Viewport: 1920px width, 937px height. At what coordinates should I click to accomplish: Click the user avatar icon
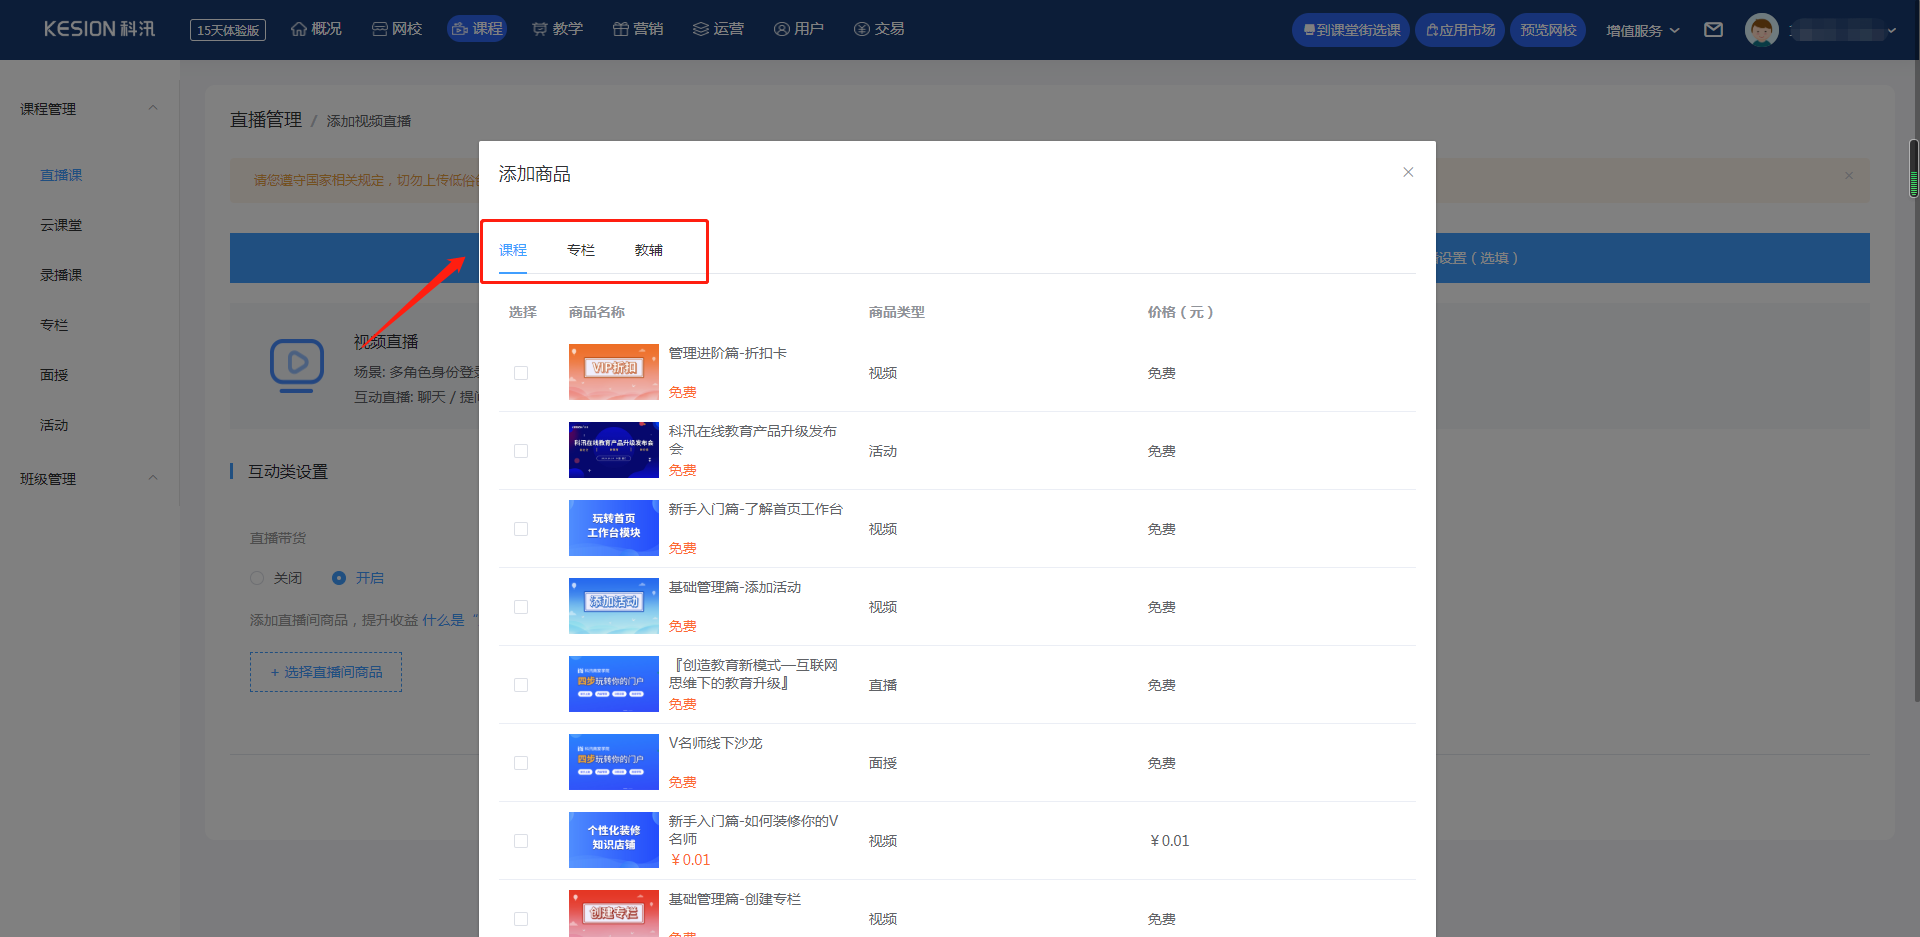[x=1761, y=30]
